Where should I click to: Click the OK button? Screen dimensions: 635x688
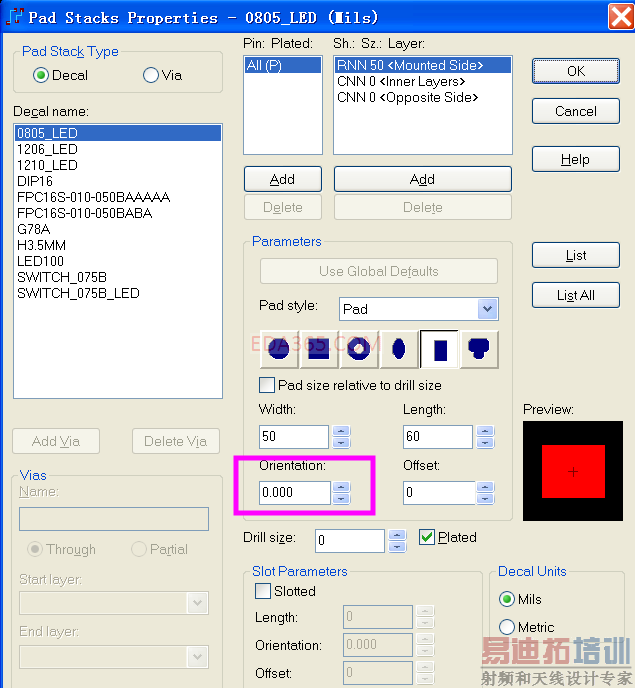[x=576, y=71]
